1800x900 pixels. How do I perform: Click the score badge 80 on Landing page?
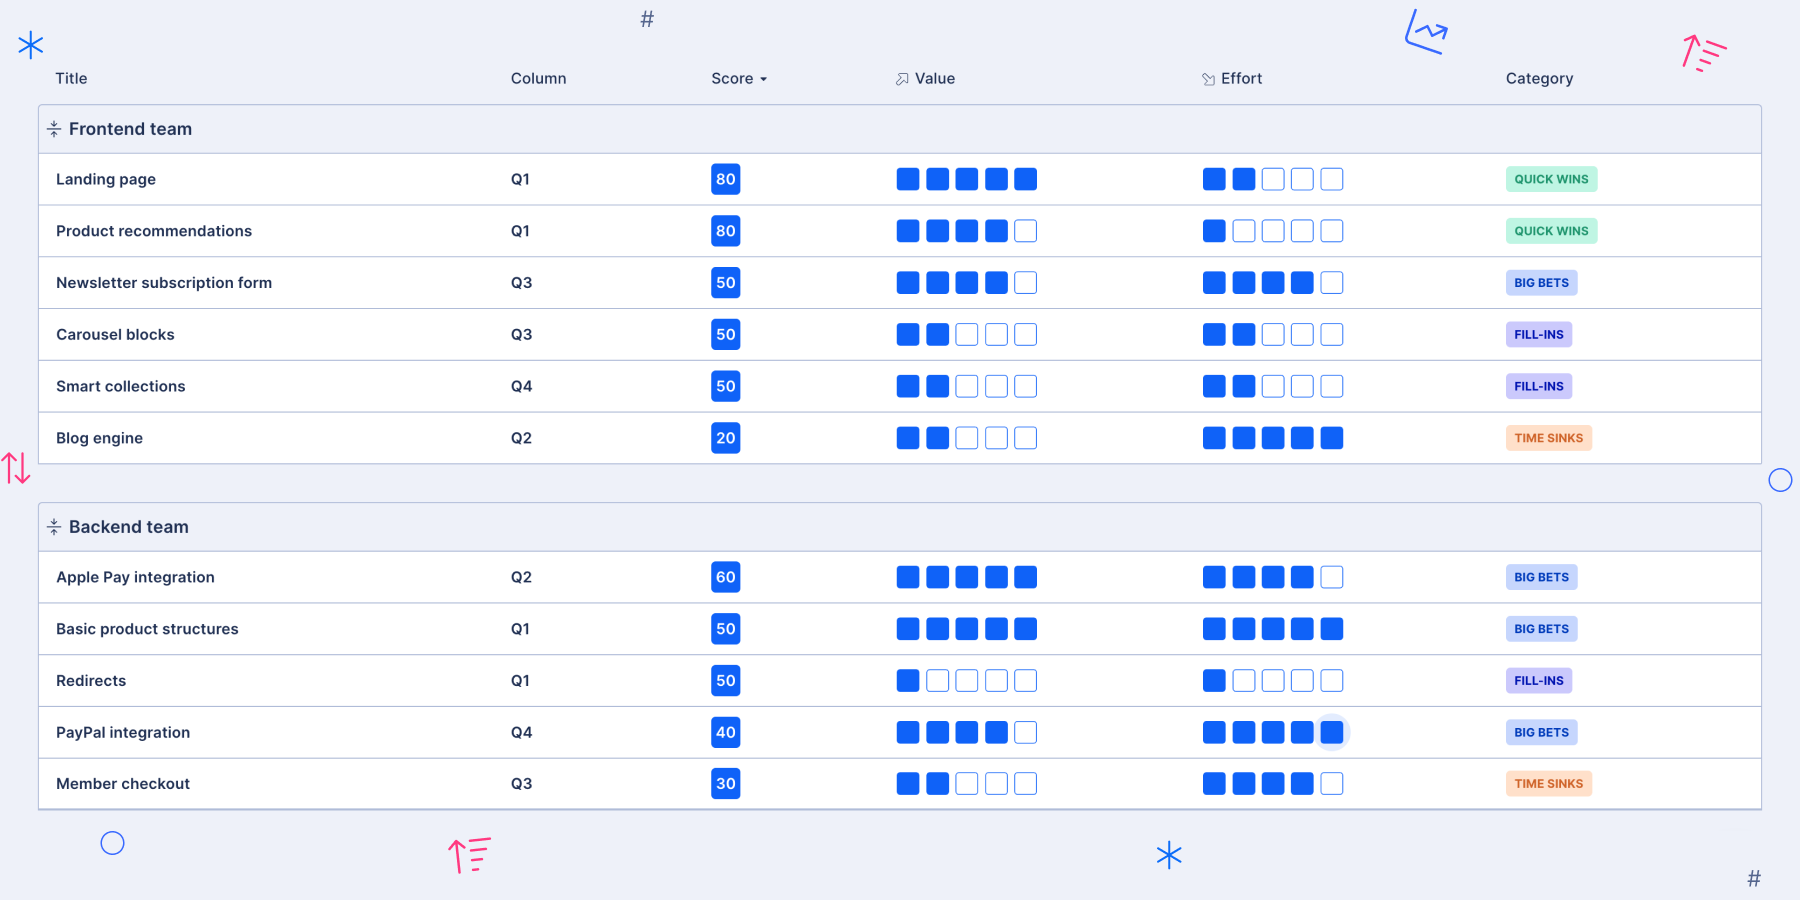(725, 179)
